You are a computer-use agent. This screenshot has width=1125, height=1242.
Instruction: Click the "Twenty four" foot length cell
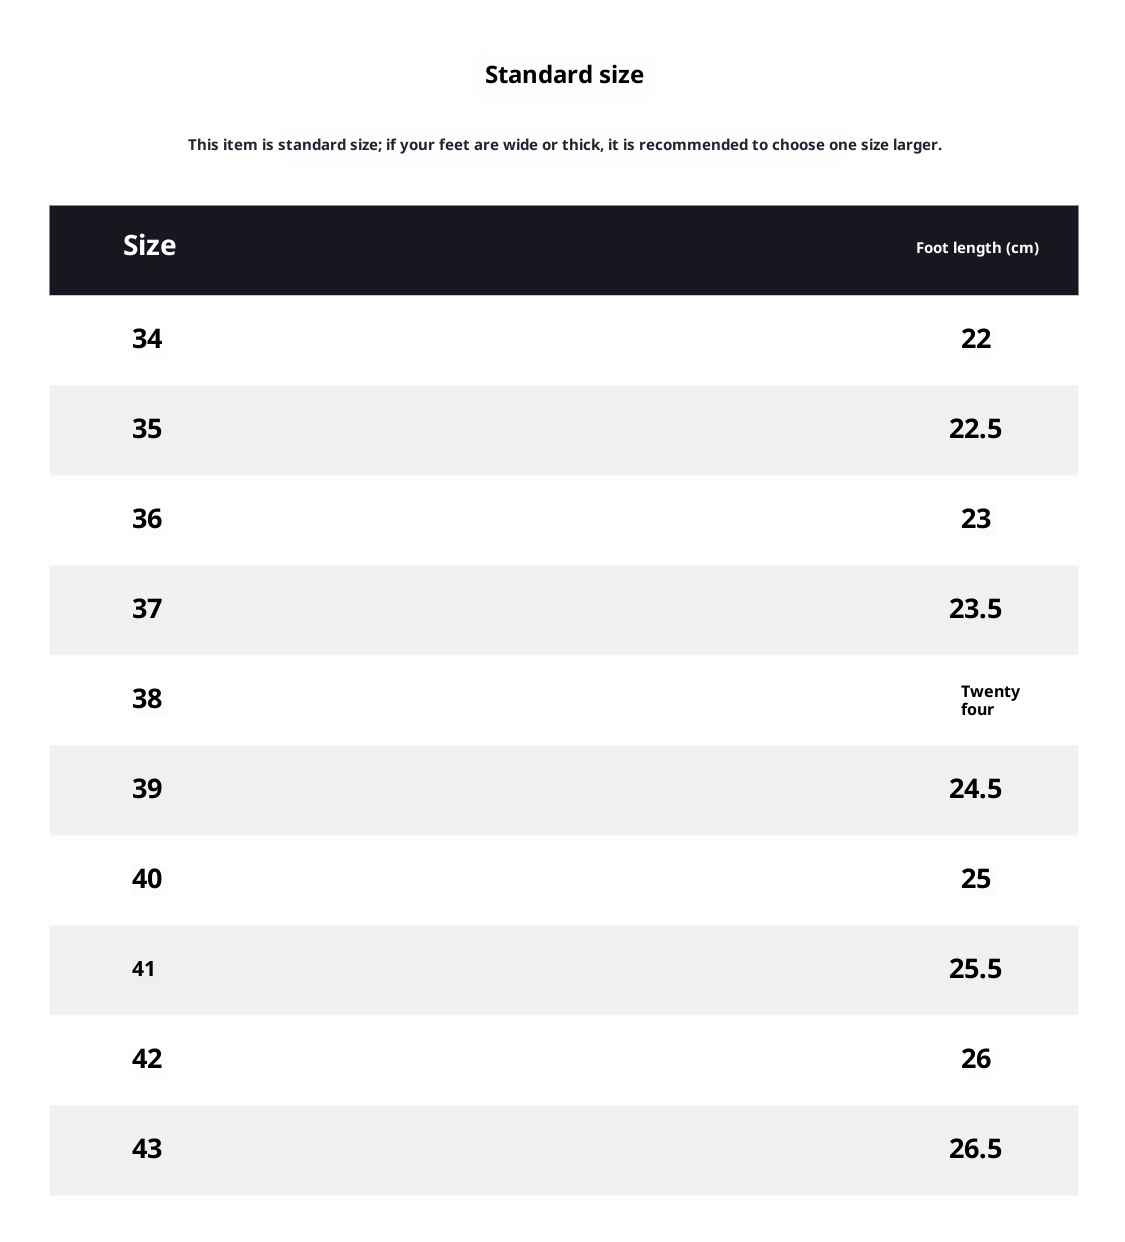click(x=989, y=700)
